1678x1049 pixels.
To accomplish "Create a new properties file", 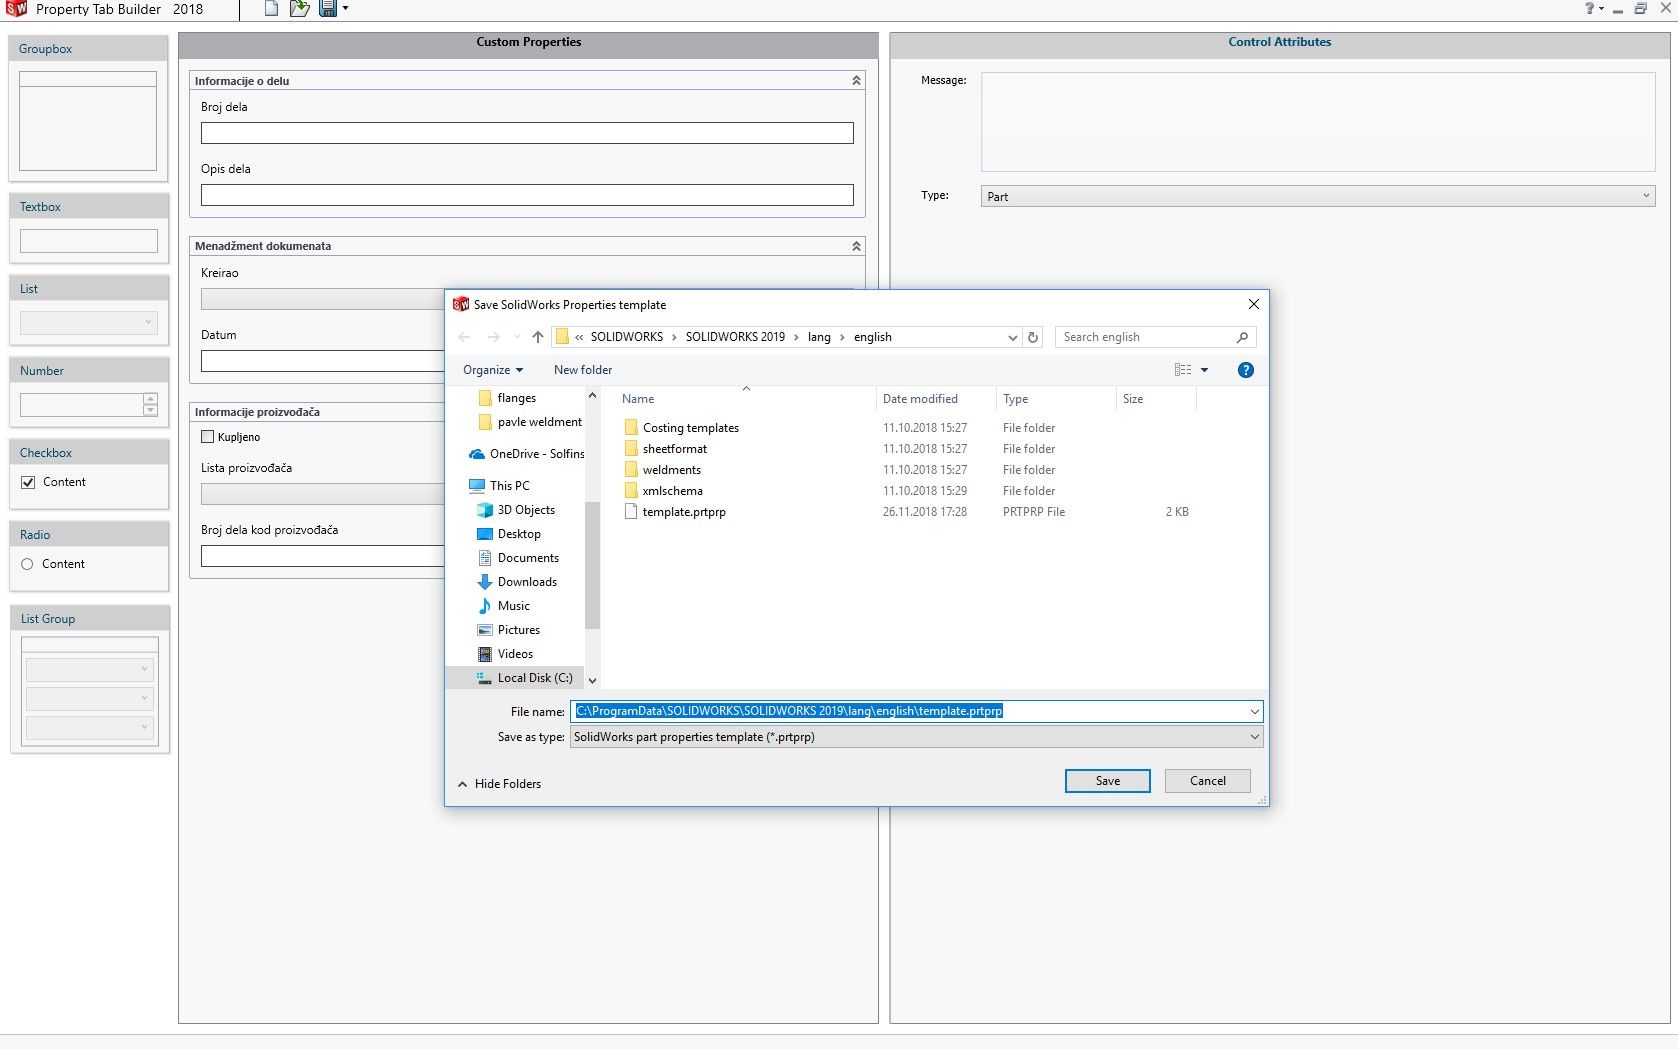I will (x=270, y=9).
